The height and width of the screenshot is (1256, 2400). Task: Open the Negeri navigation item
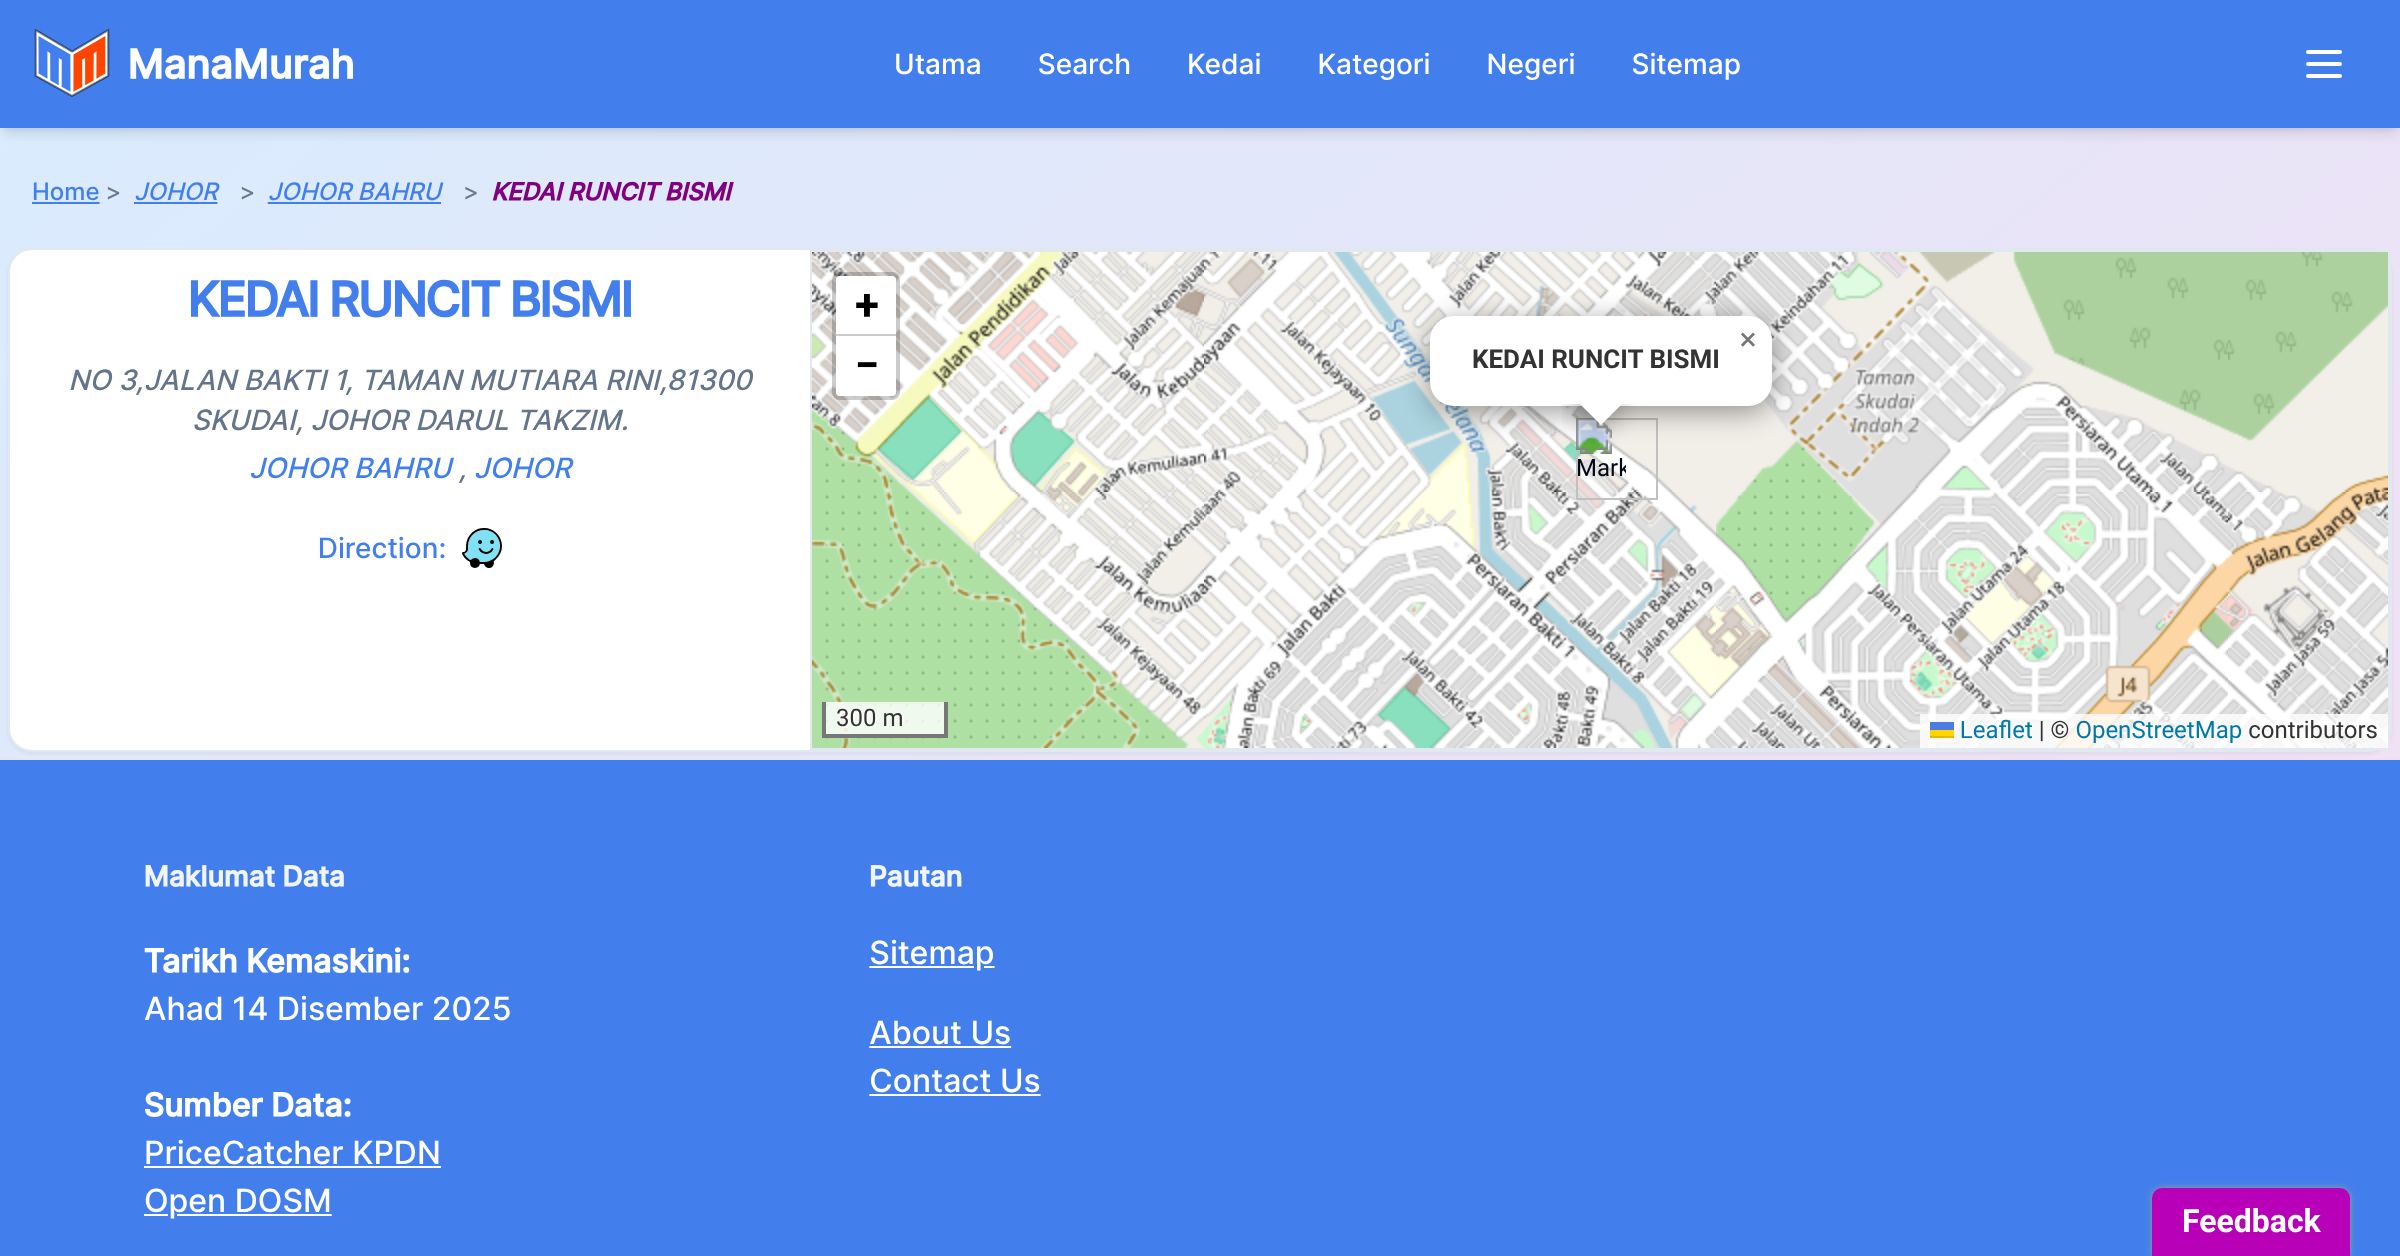pos(1530,64)
